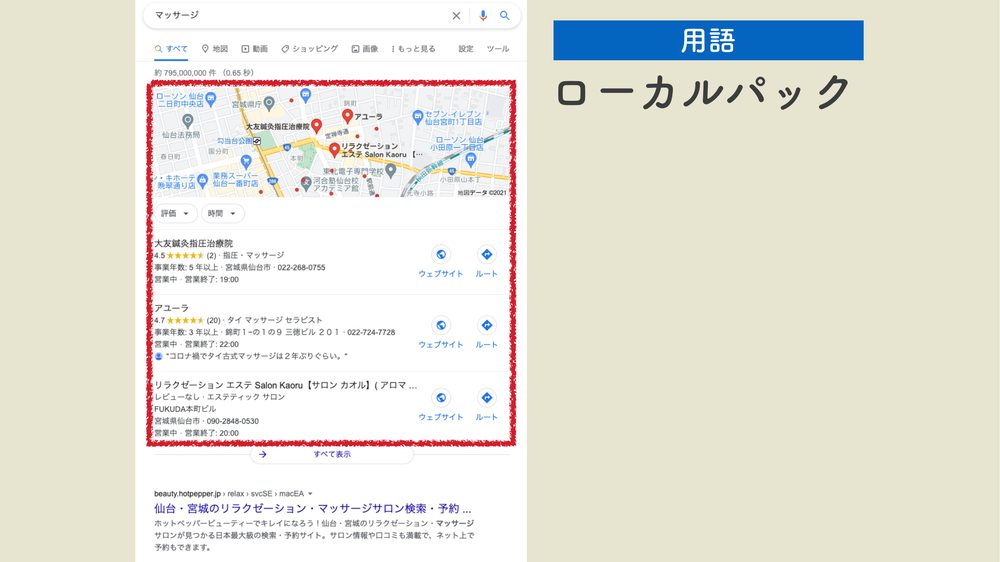Start voice search with microphone icon
Viewport: 1000px width, 562px height.
483,16
